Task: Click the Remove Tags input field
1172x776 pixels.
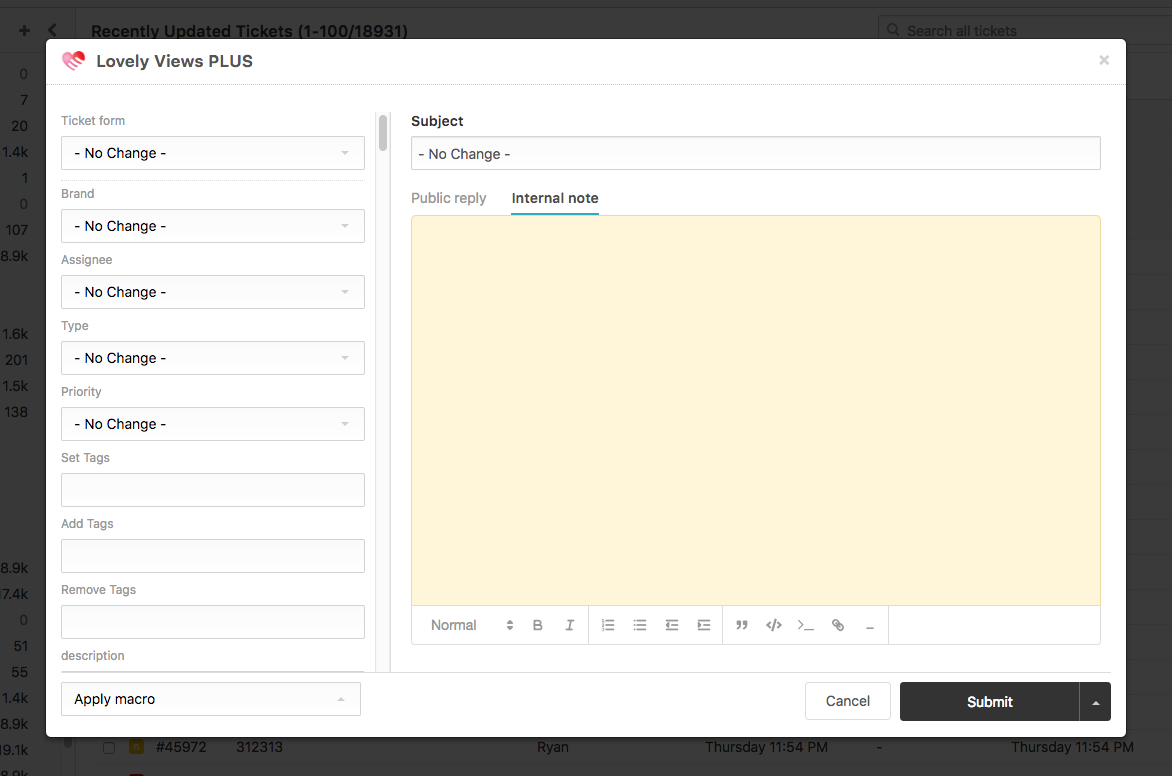Action: pos(213,622)
